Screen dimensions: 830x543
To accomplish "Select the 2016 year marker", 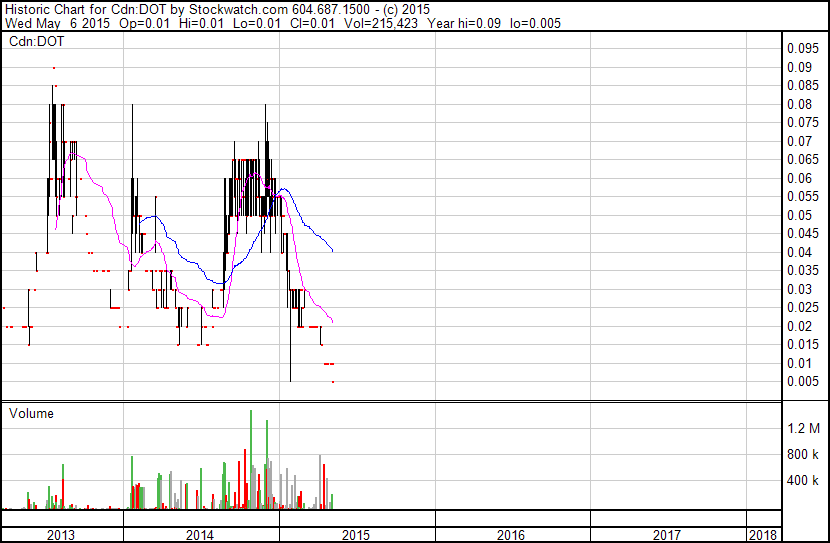I will 511,535.
